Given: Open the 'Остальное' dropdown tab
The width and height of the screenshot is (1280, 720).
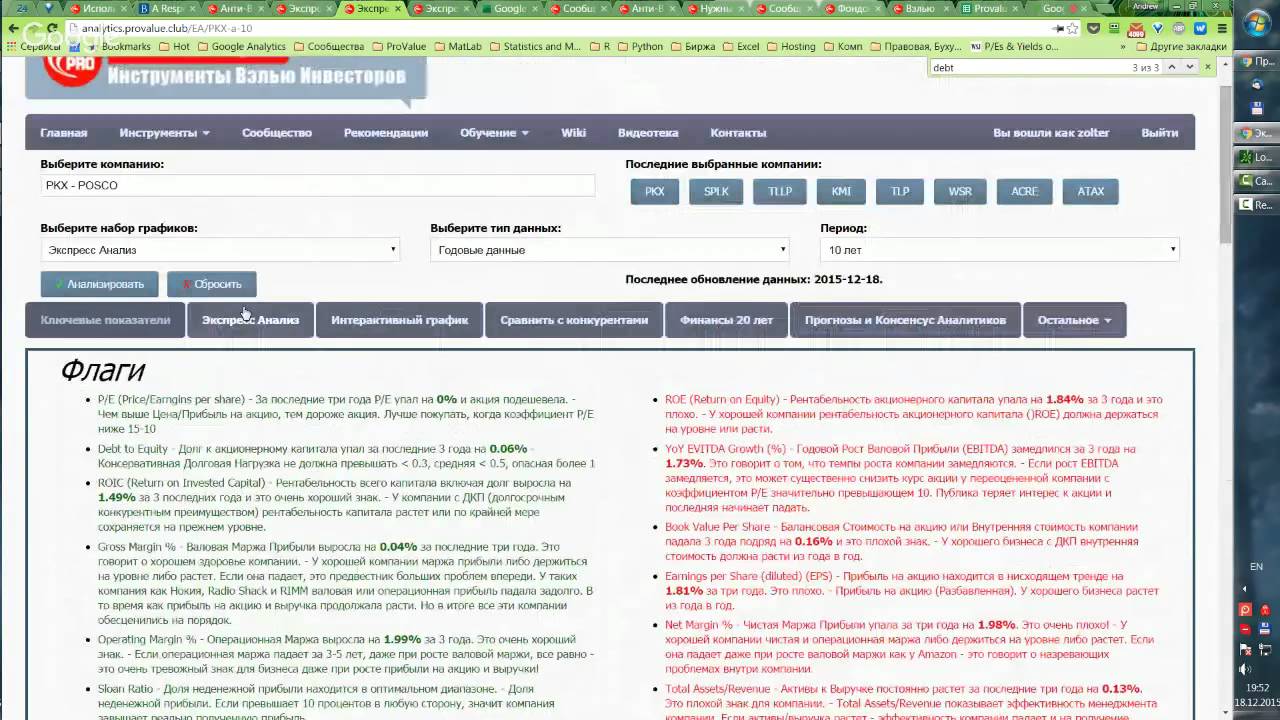Looking at the screenshot, I should click(x=1075, y=320).
